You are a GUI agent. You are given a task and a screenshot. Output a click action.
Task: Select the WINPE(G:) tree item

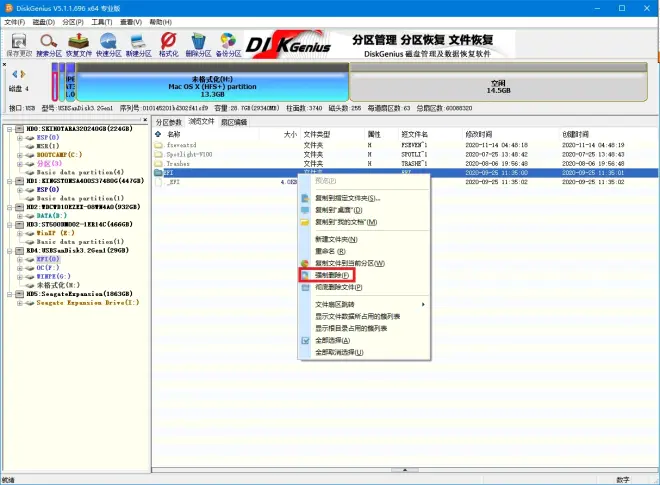tap(53, 277)
